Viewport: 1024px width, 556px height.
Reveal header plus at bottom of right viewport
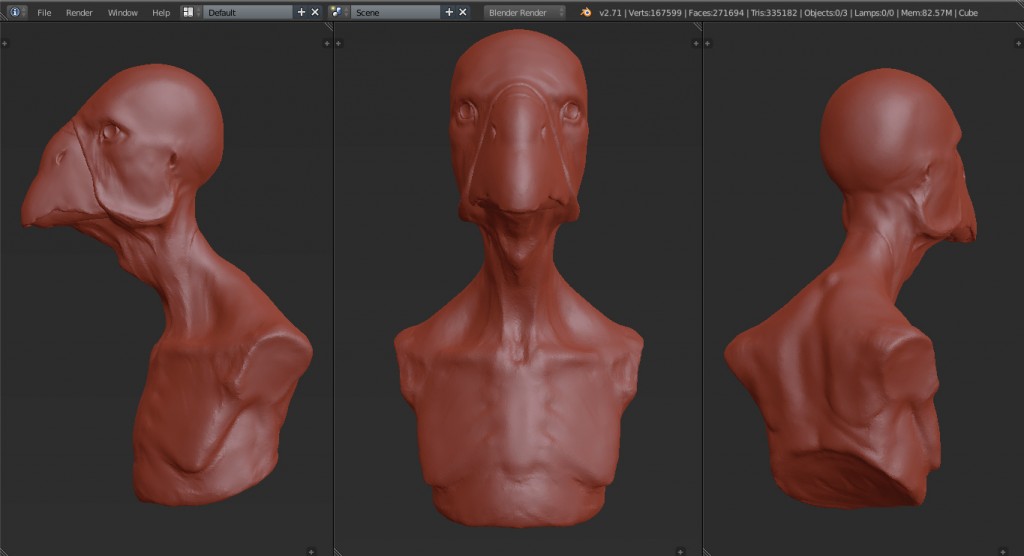click(1003, 551)
